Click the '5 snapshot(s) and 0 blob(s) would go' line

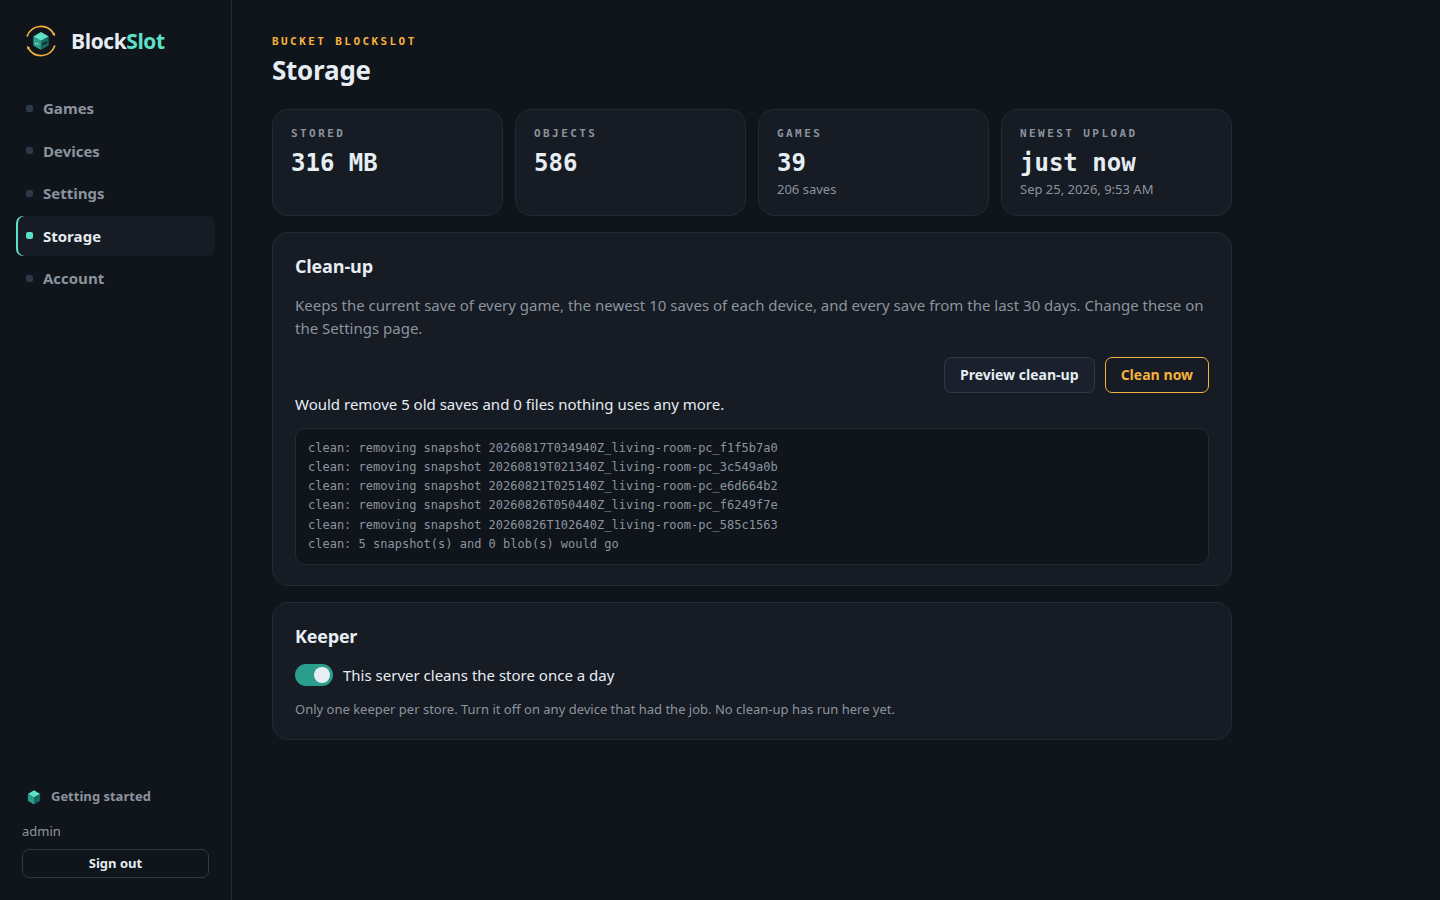pos(463,544)
